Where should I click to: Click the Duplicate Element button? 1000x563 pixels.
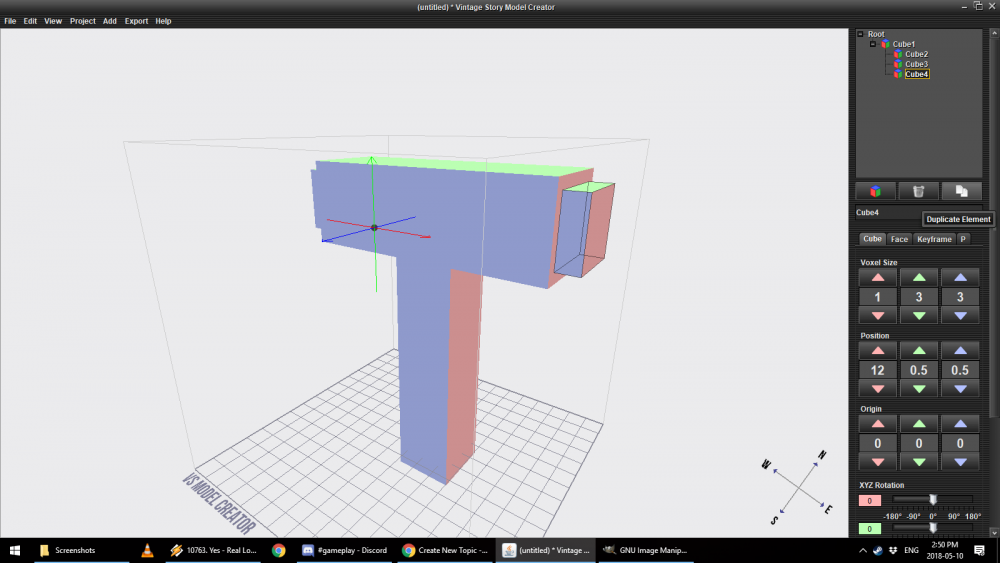pyautogui.click(x=961, y=191)
